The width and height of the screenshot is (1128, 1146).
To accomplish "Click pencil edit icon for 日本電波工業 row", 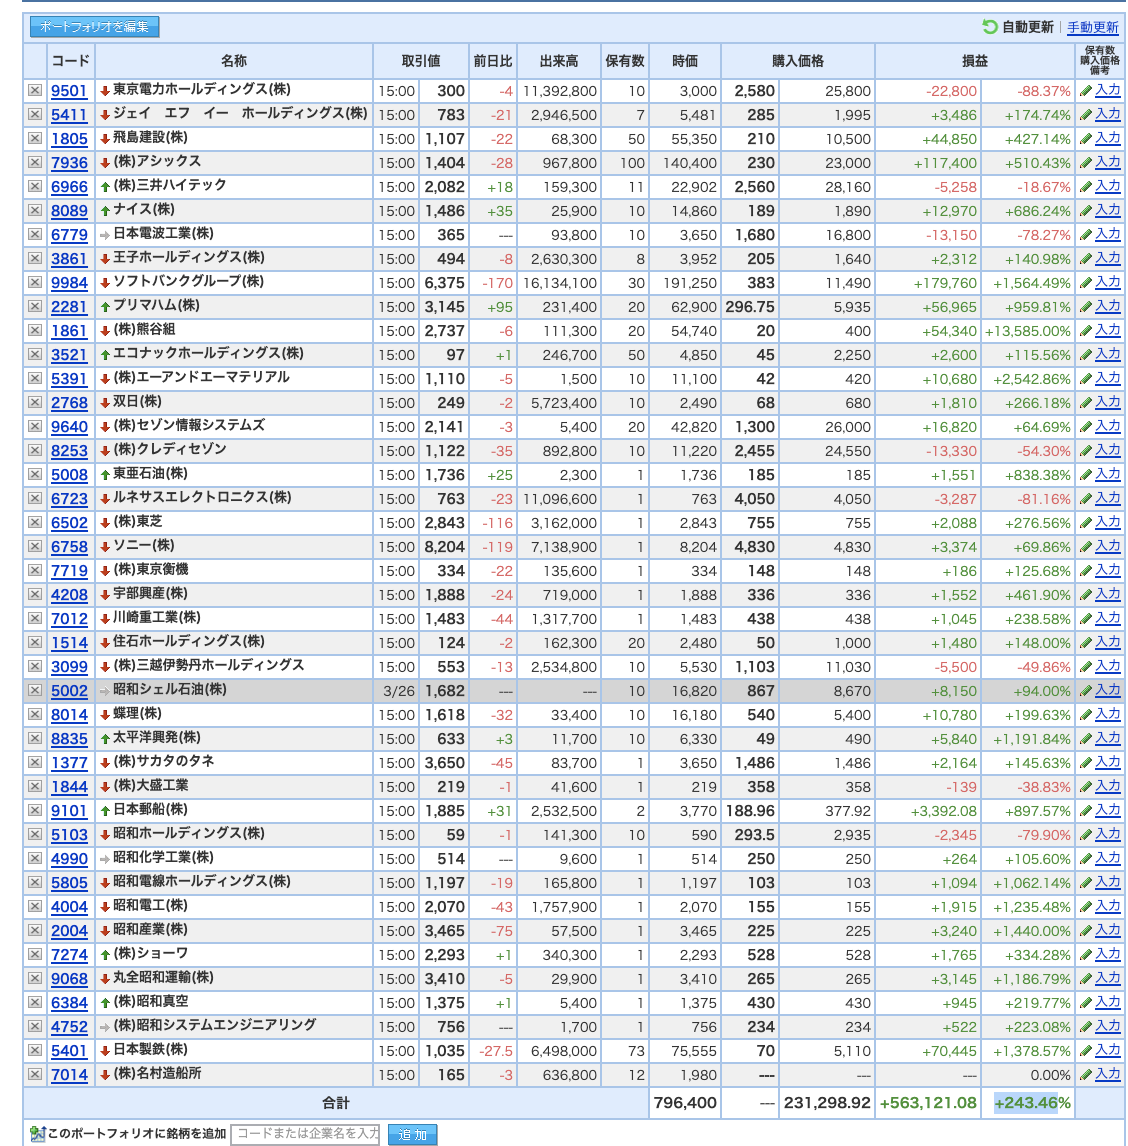I will click(1086, 235).
